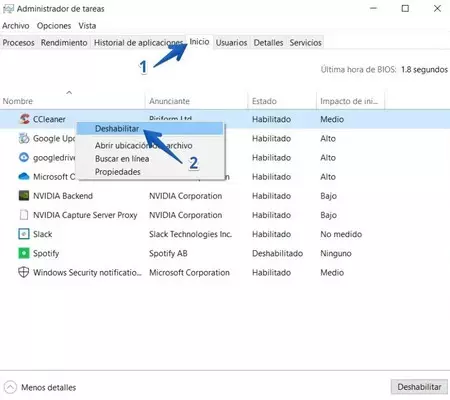This screenshot has height=400, width=450.
Task: Click the Ninguno impact value
Action: pyautogui.click(x=336, y=253)
